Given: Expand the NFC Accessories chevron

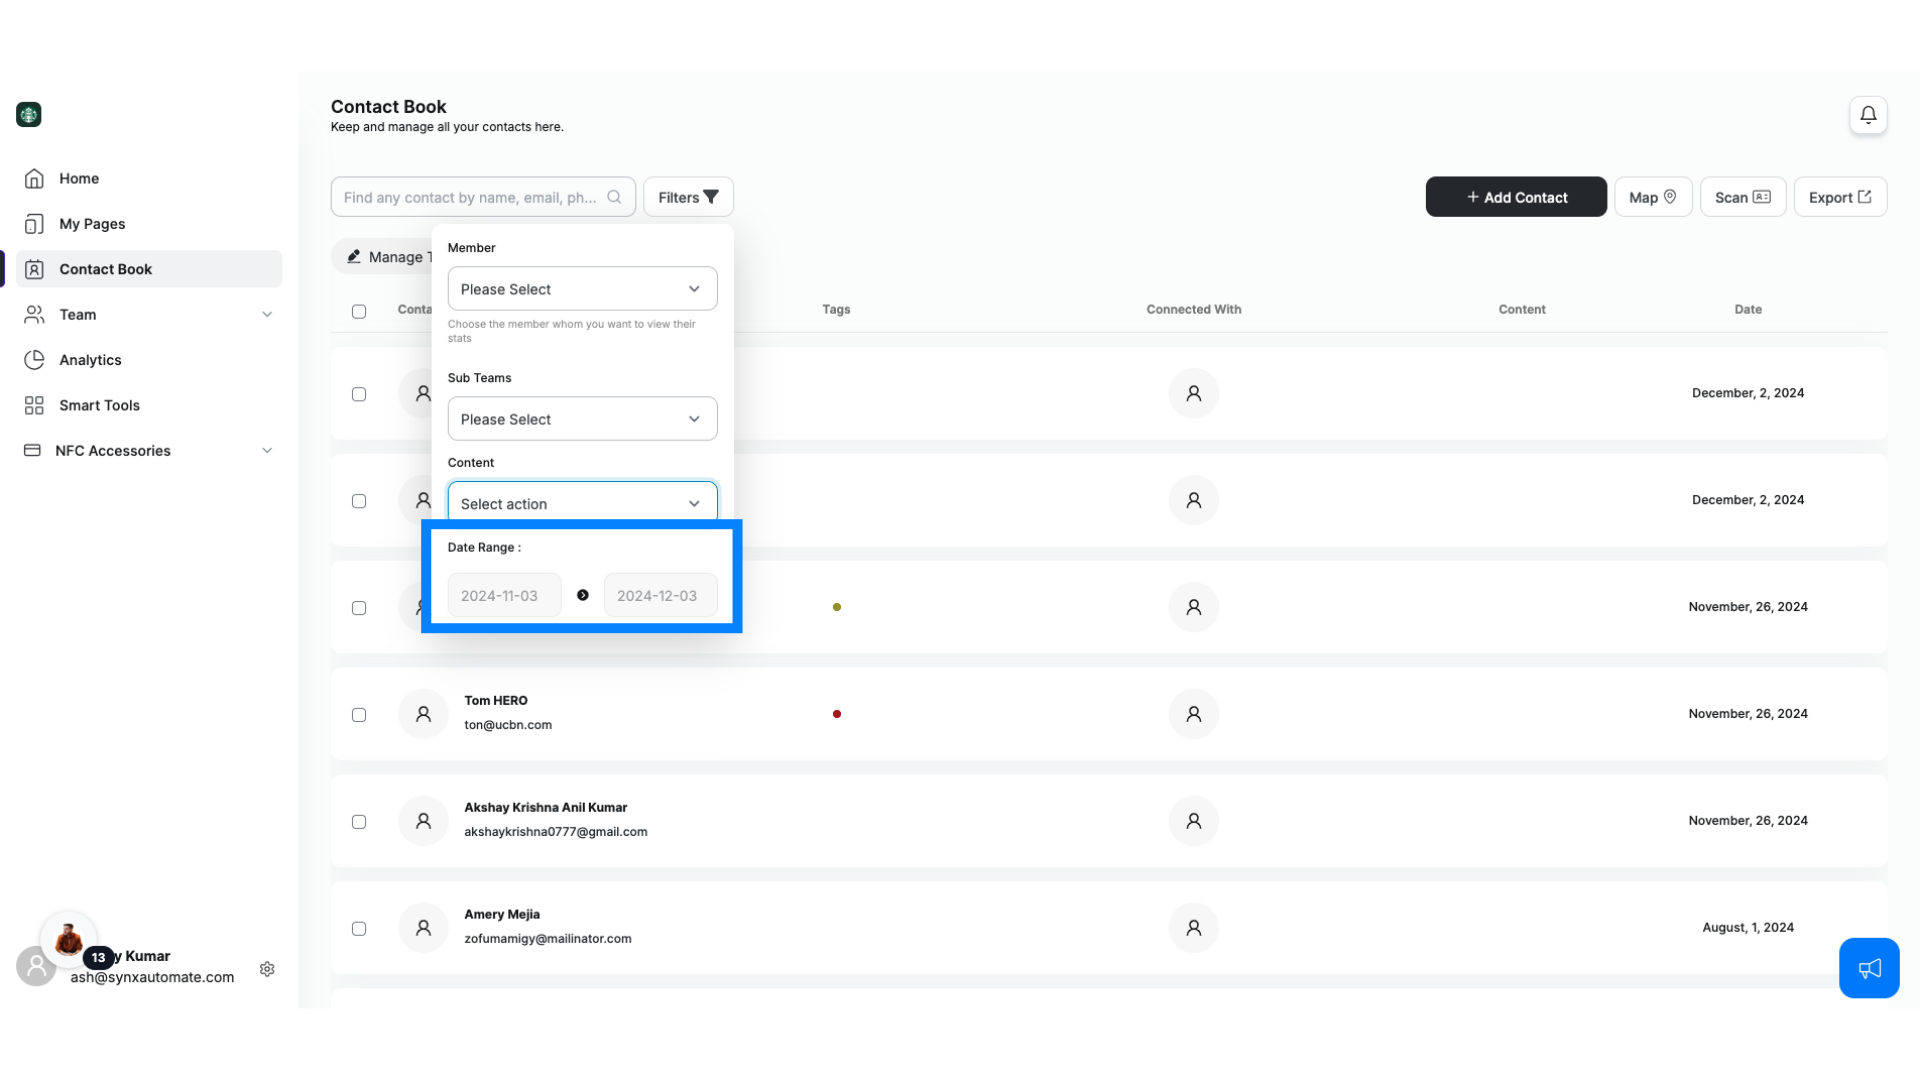Looking at the screenshot, I should coord(267,450).
